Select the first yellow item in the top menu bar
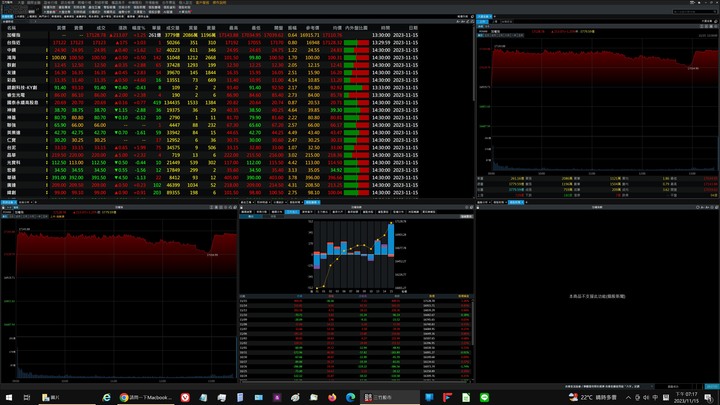Image resolution: width=720 pixels, height=405 pixels. (x=202, y=2)
